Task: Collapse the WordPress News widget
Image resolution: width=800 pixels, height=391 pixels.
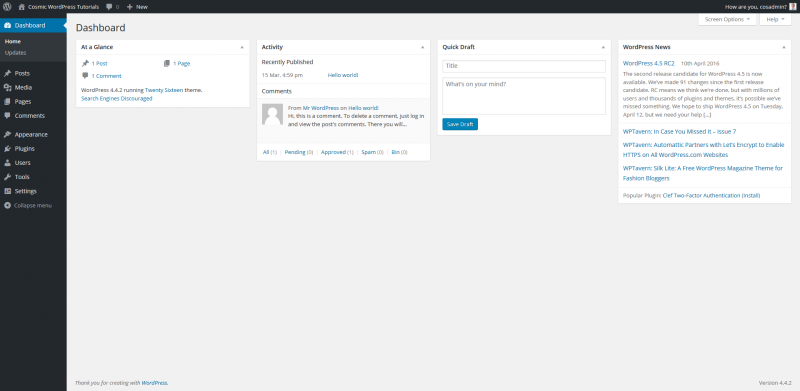Action: 784,47
